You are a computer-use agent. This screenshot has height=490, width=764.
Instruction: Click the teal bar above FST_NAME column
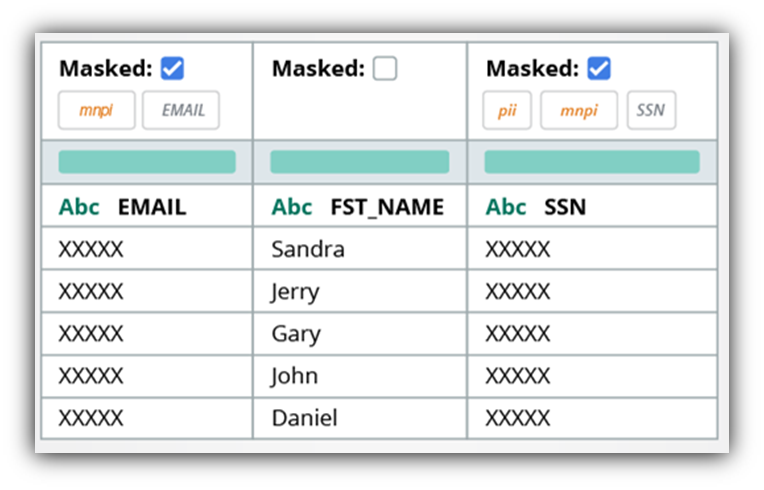360,162
